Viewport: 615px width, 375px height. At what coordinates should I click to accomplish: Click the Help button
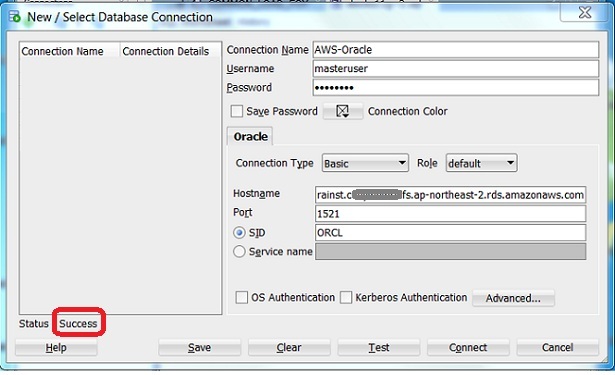56,348
